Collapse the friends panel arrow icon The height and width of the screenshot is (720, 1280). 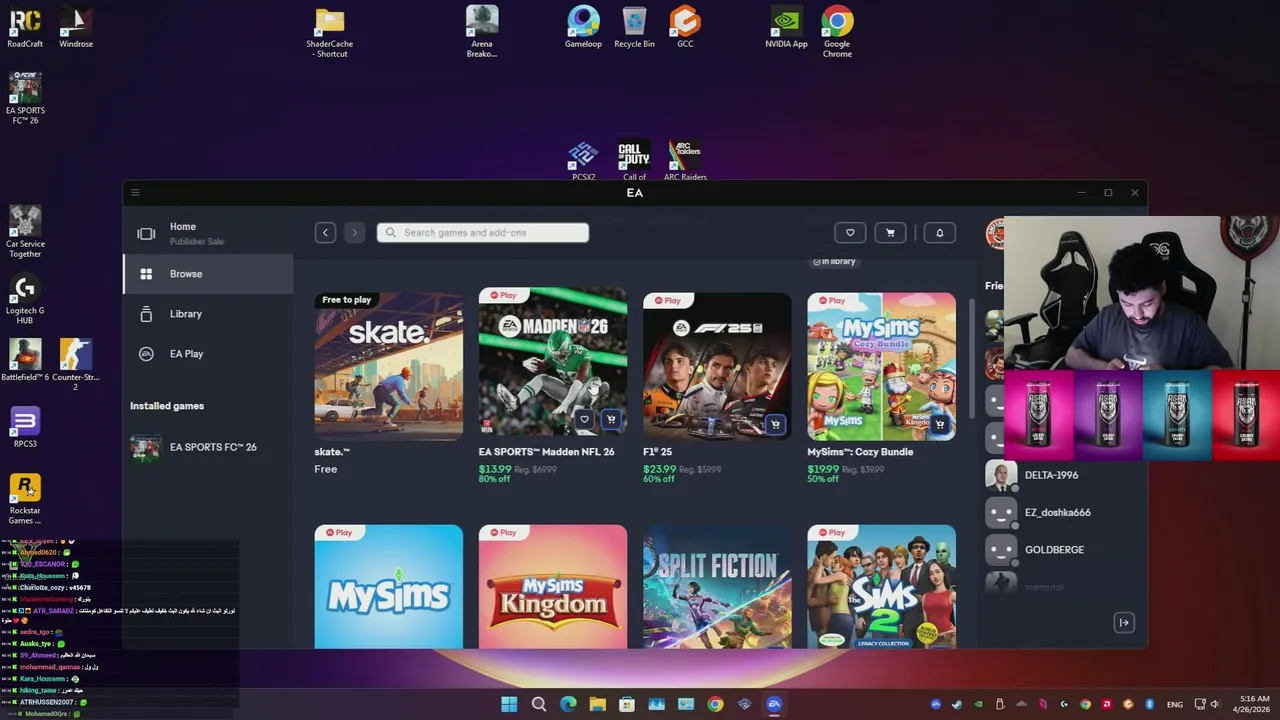click(x=1124, y=623)
